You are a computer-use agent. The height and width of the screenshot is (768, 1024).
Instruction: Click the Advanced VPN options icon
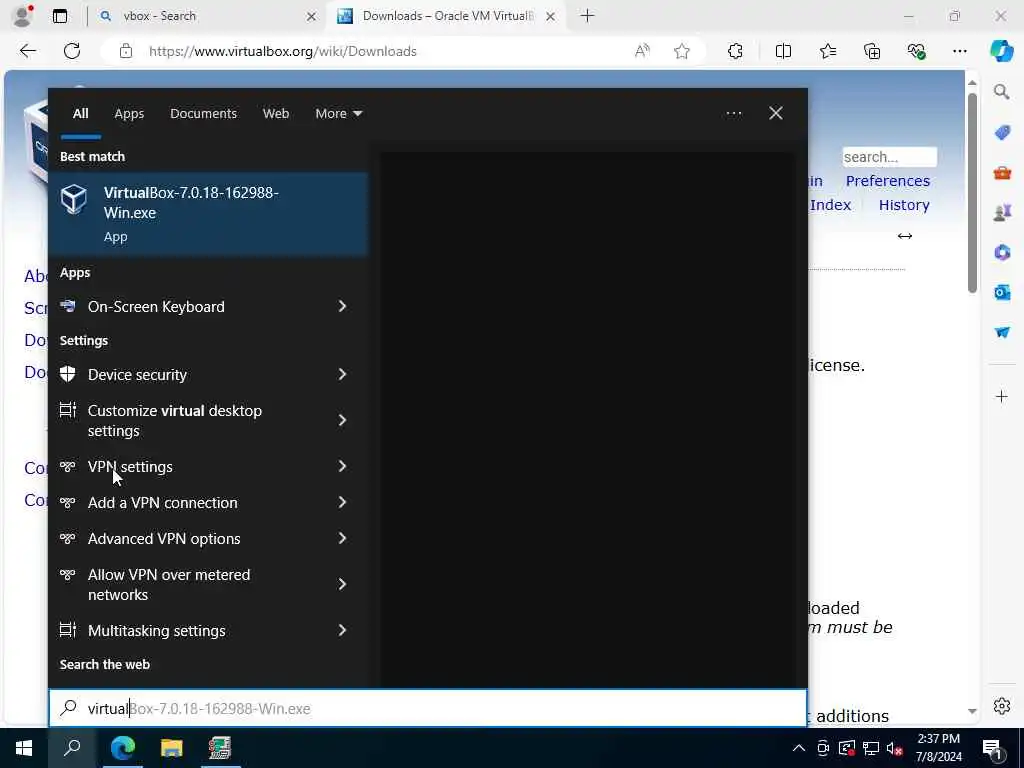[x=67, y=538]
